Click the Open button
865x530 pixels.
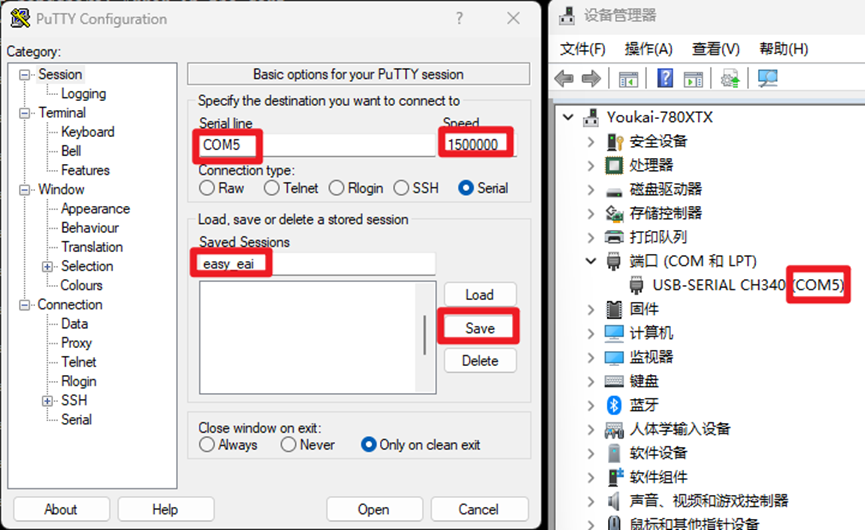[374, 509]
